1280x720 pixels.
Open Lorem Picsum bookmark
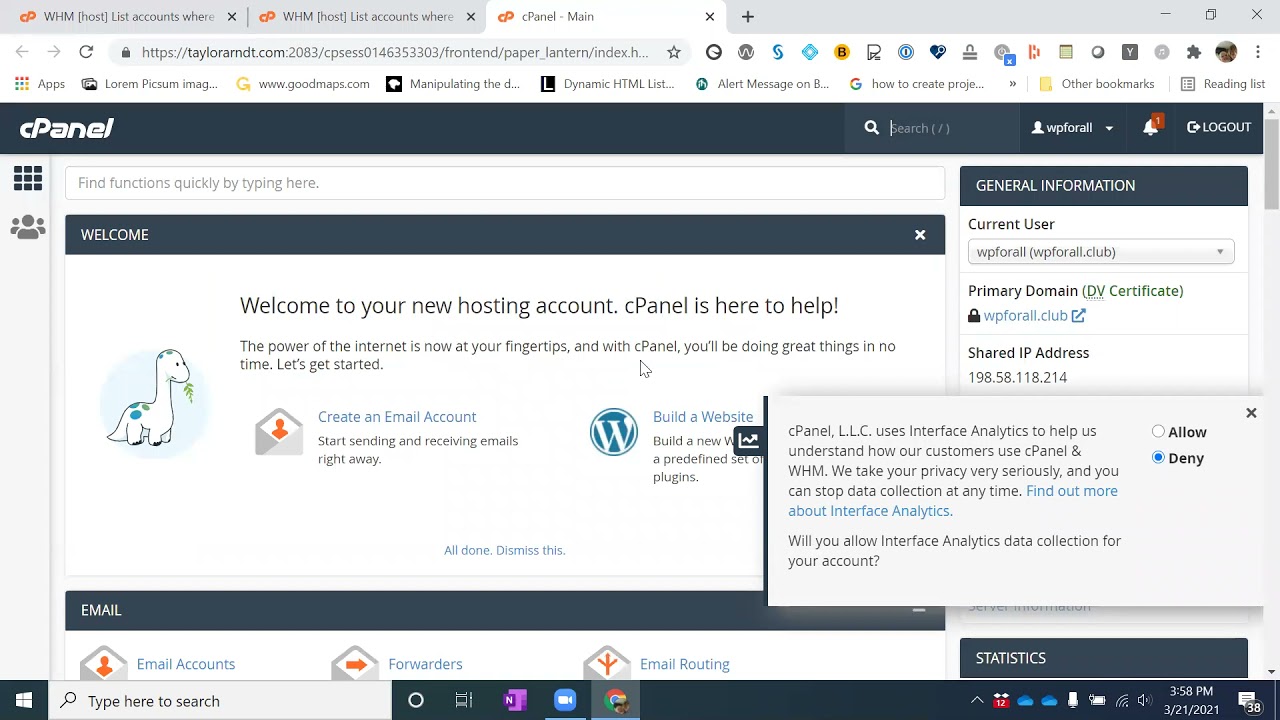point(150,84)
